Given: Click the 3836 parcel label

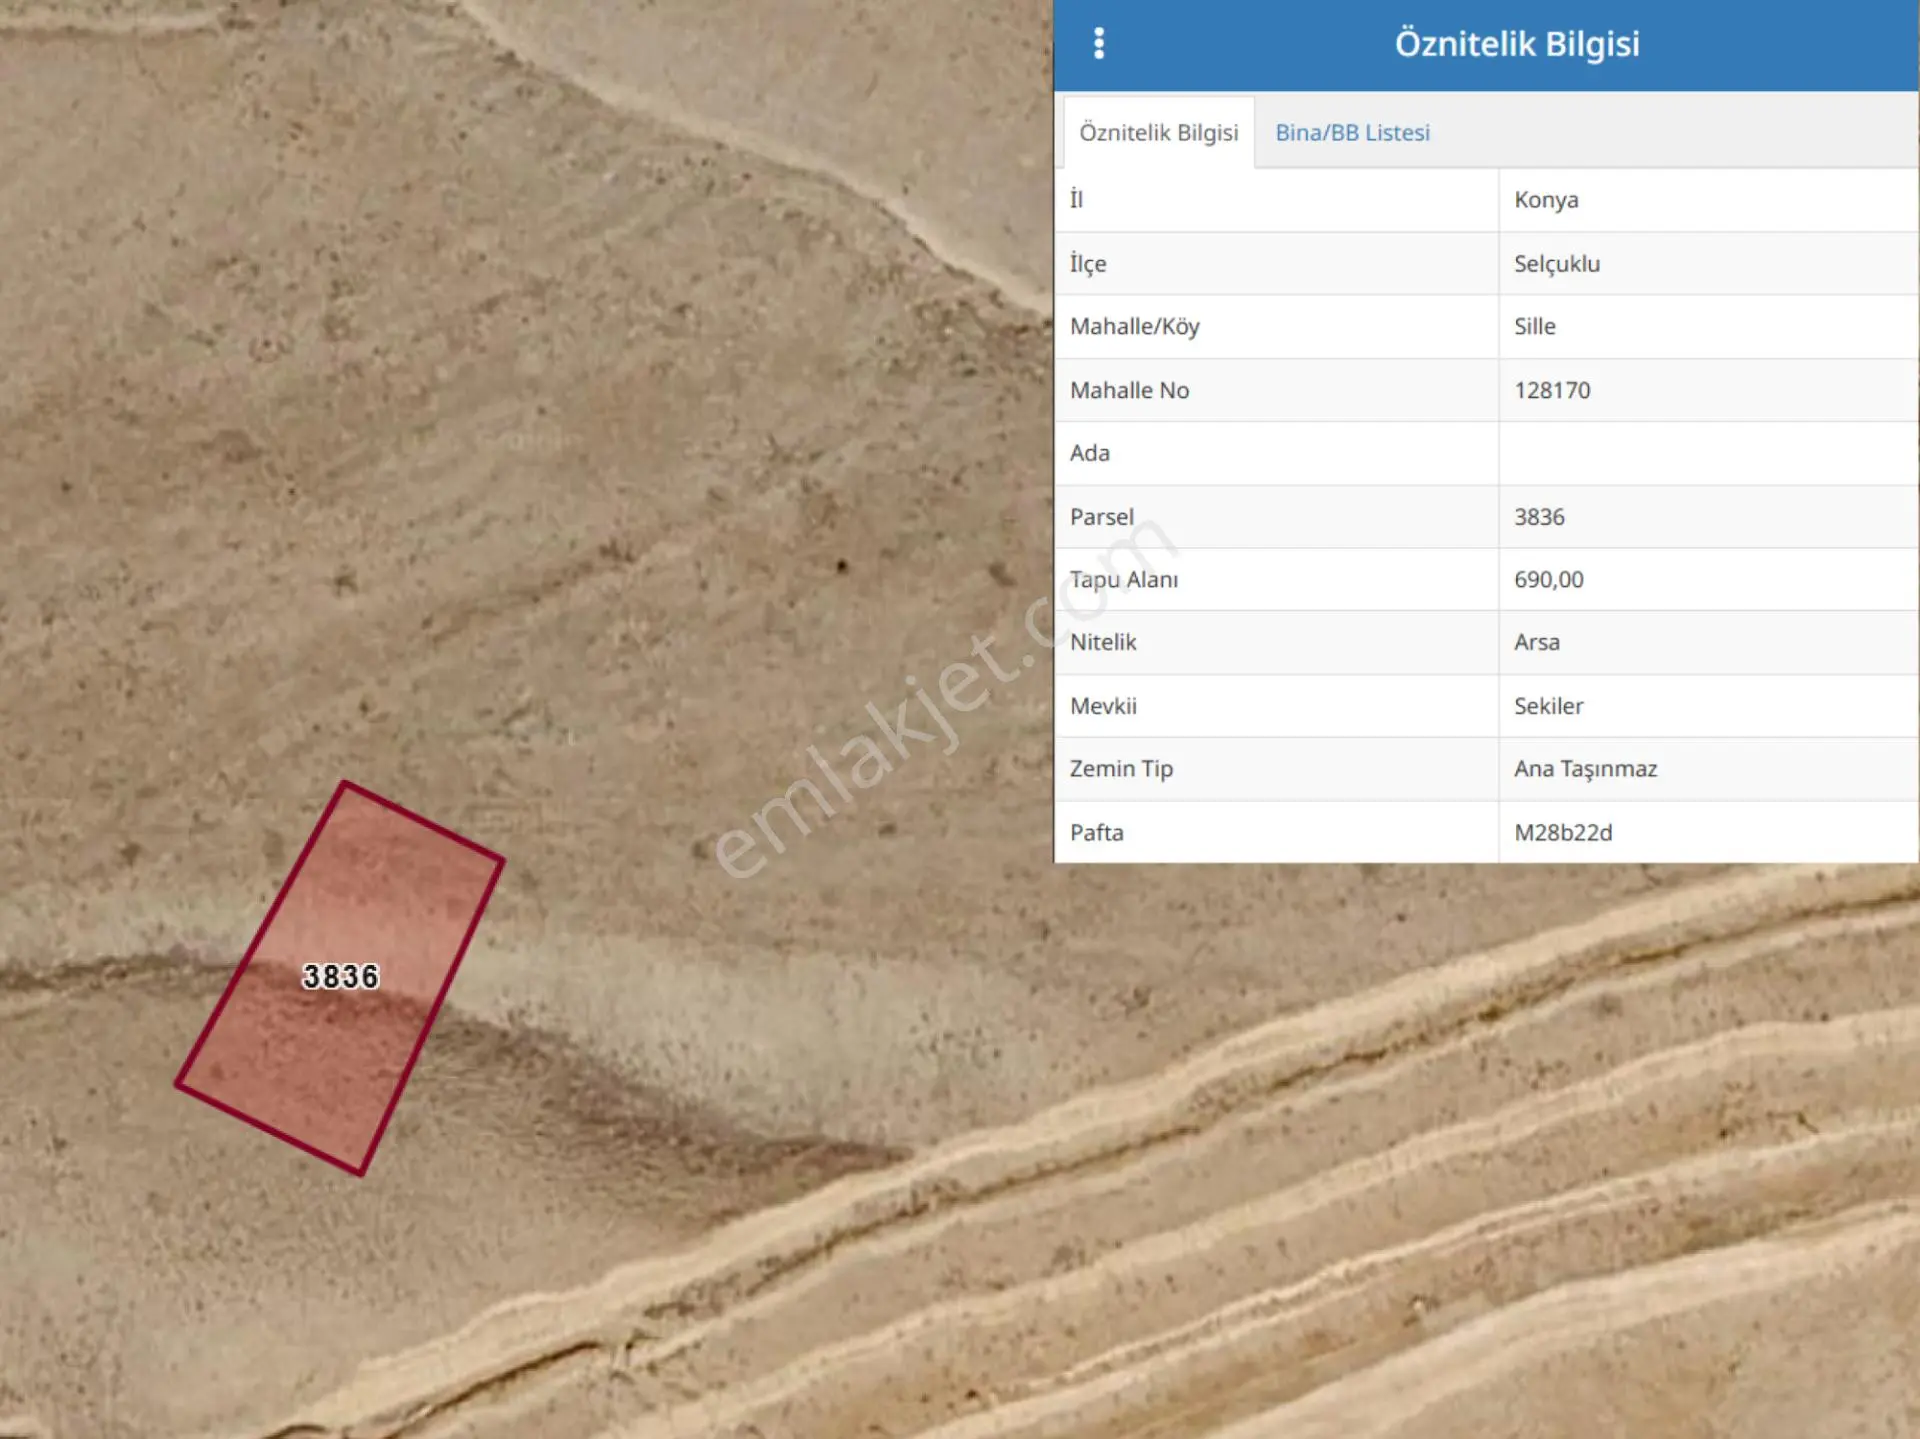Looking at the screenshot, I should tap(340, 976).
